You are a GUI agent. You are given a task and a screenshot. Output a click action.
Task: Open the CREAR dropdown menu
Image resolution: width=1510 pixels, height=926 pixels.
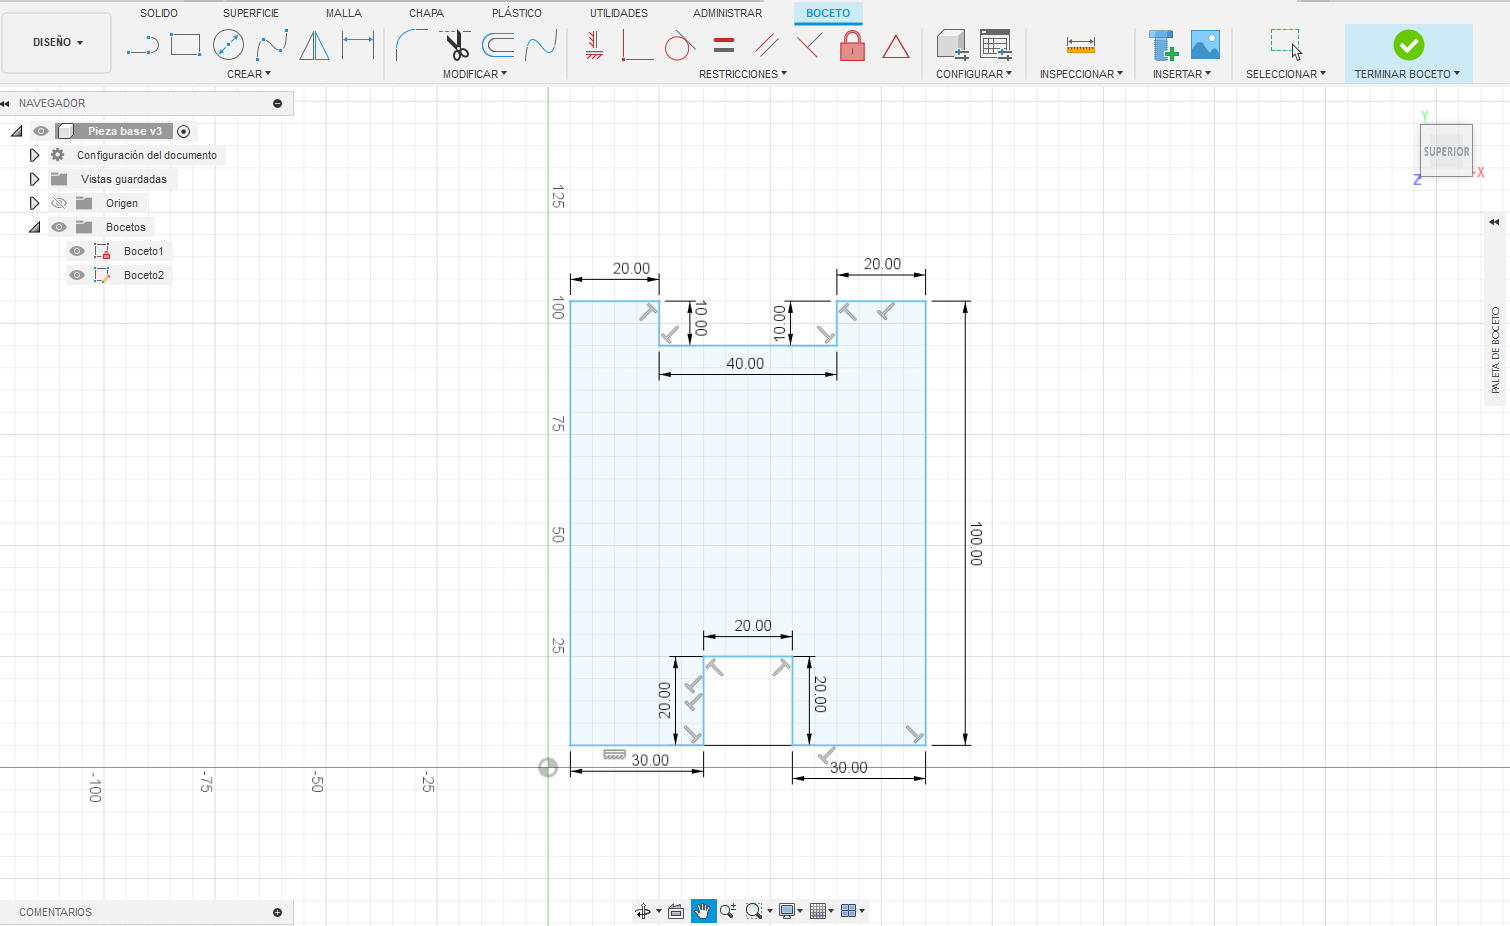point(249,74)
